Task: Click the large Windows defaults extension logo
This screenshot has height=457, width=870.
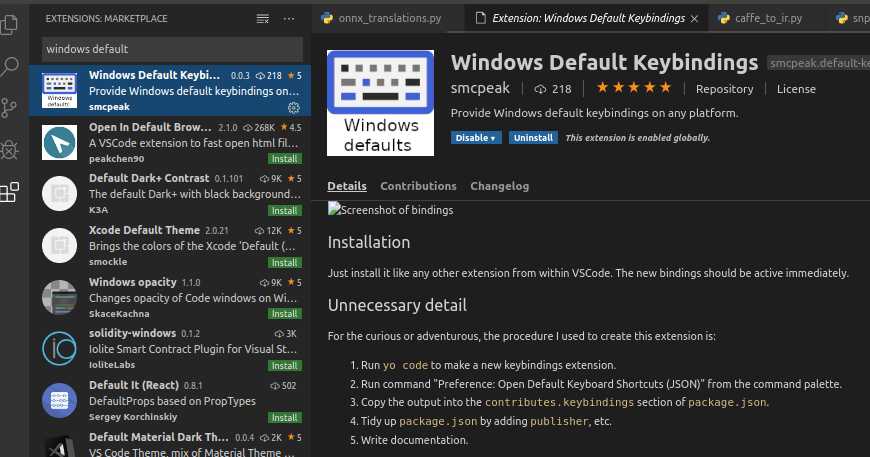Action: coord(381,103)
